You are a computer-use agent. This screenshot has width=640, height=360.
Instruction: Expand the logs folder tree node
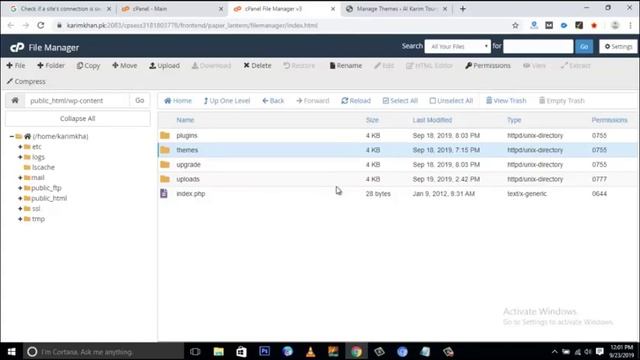tap(20, 157)
